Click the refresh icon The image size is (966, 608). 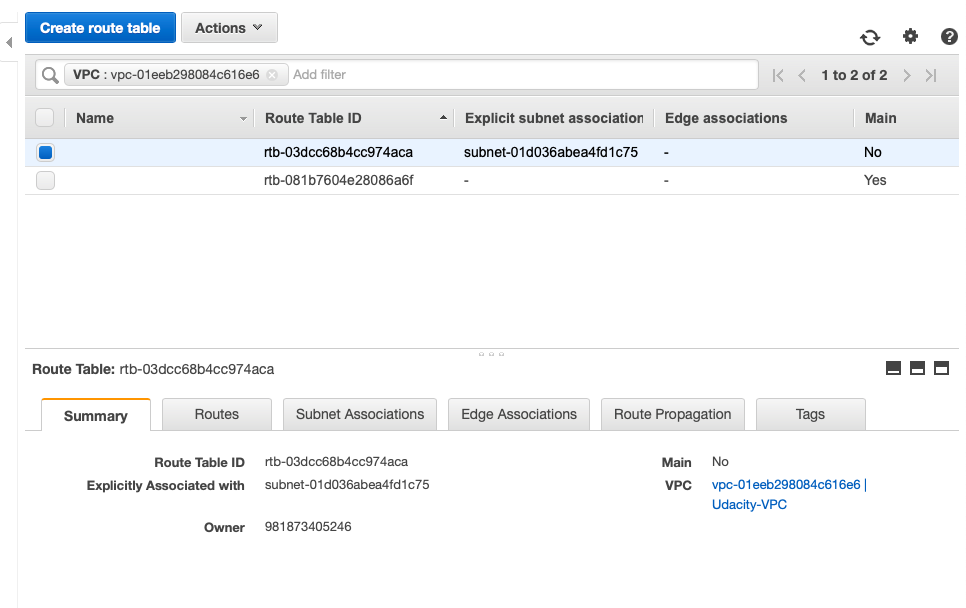(x=870, y=37)
